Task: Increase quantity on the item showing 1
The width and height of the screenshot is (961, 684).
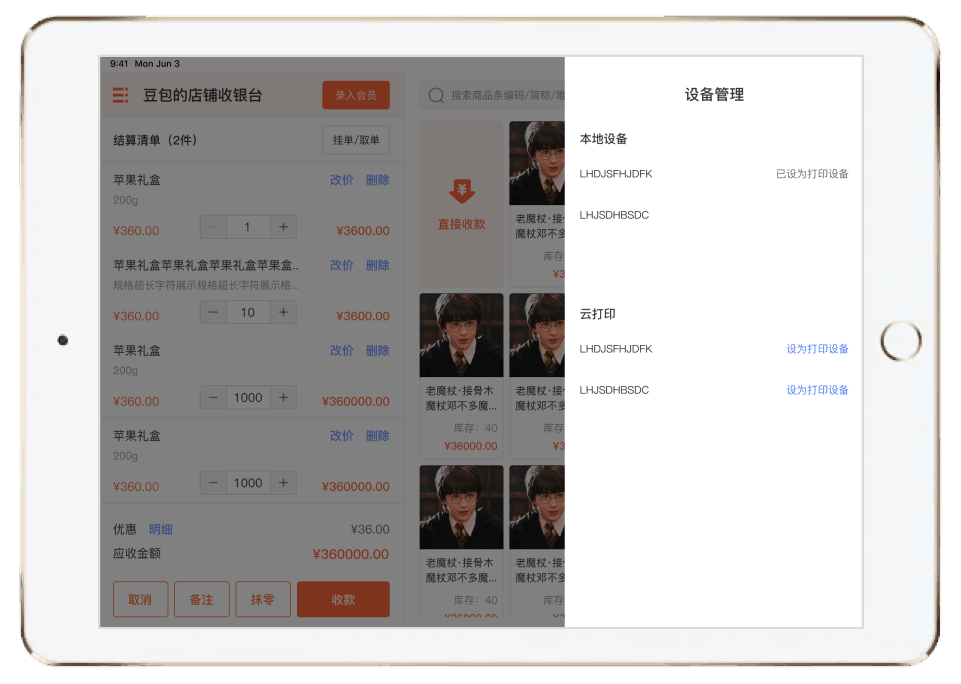Action: (x=283, y=227)
